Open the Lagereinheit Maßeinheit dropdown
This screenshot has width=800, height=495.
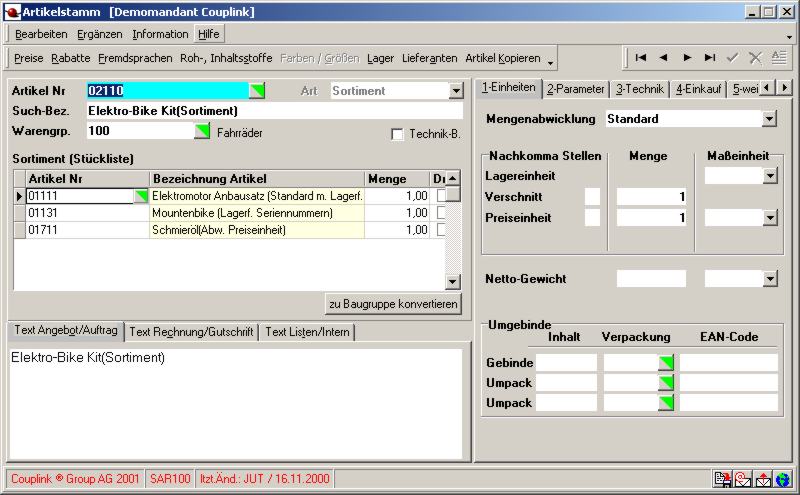point(769,176)
